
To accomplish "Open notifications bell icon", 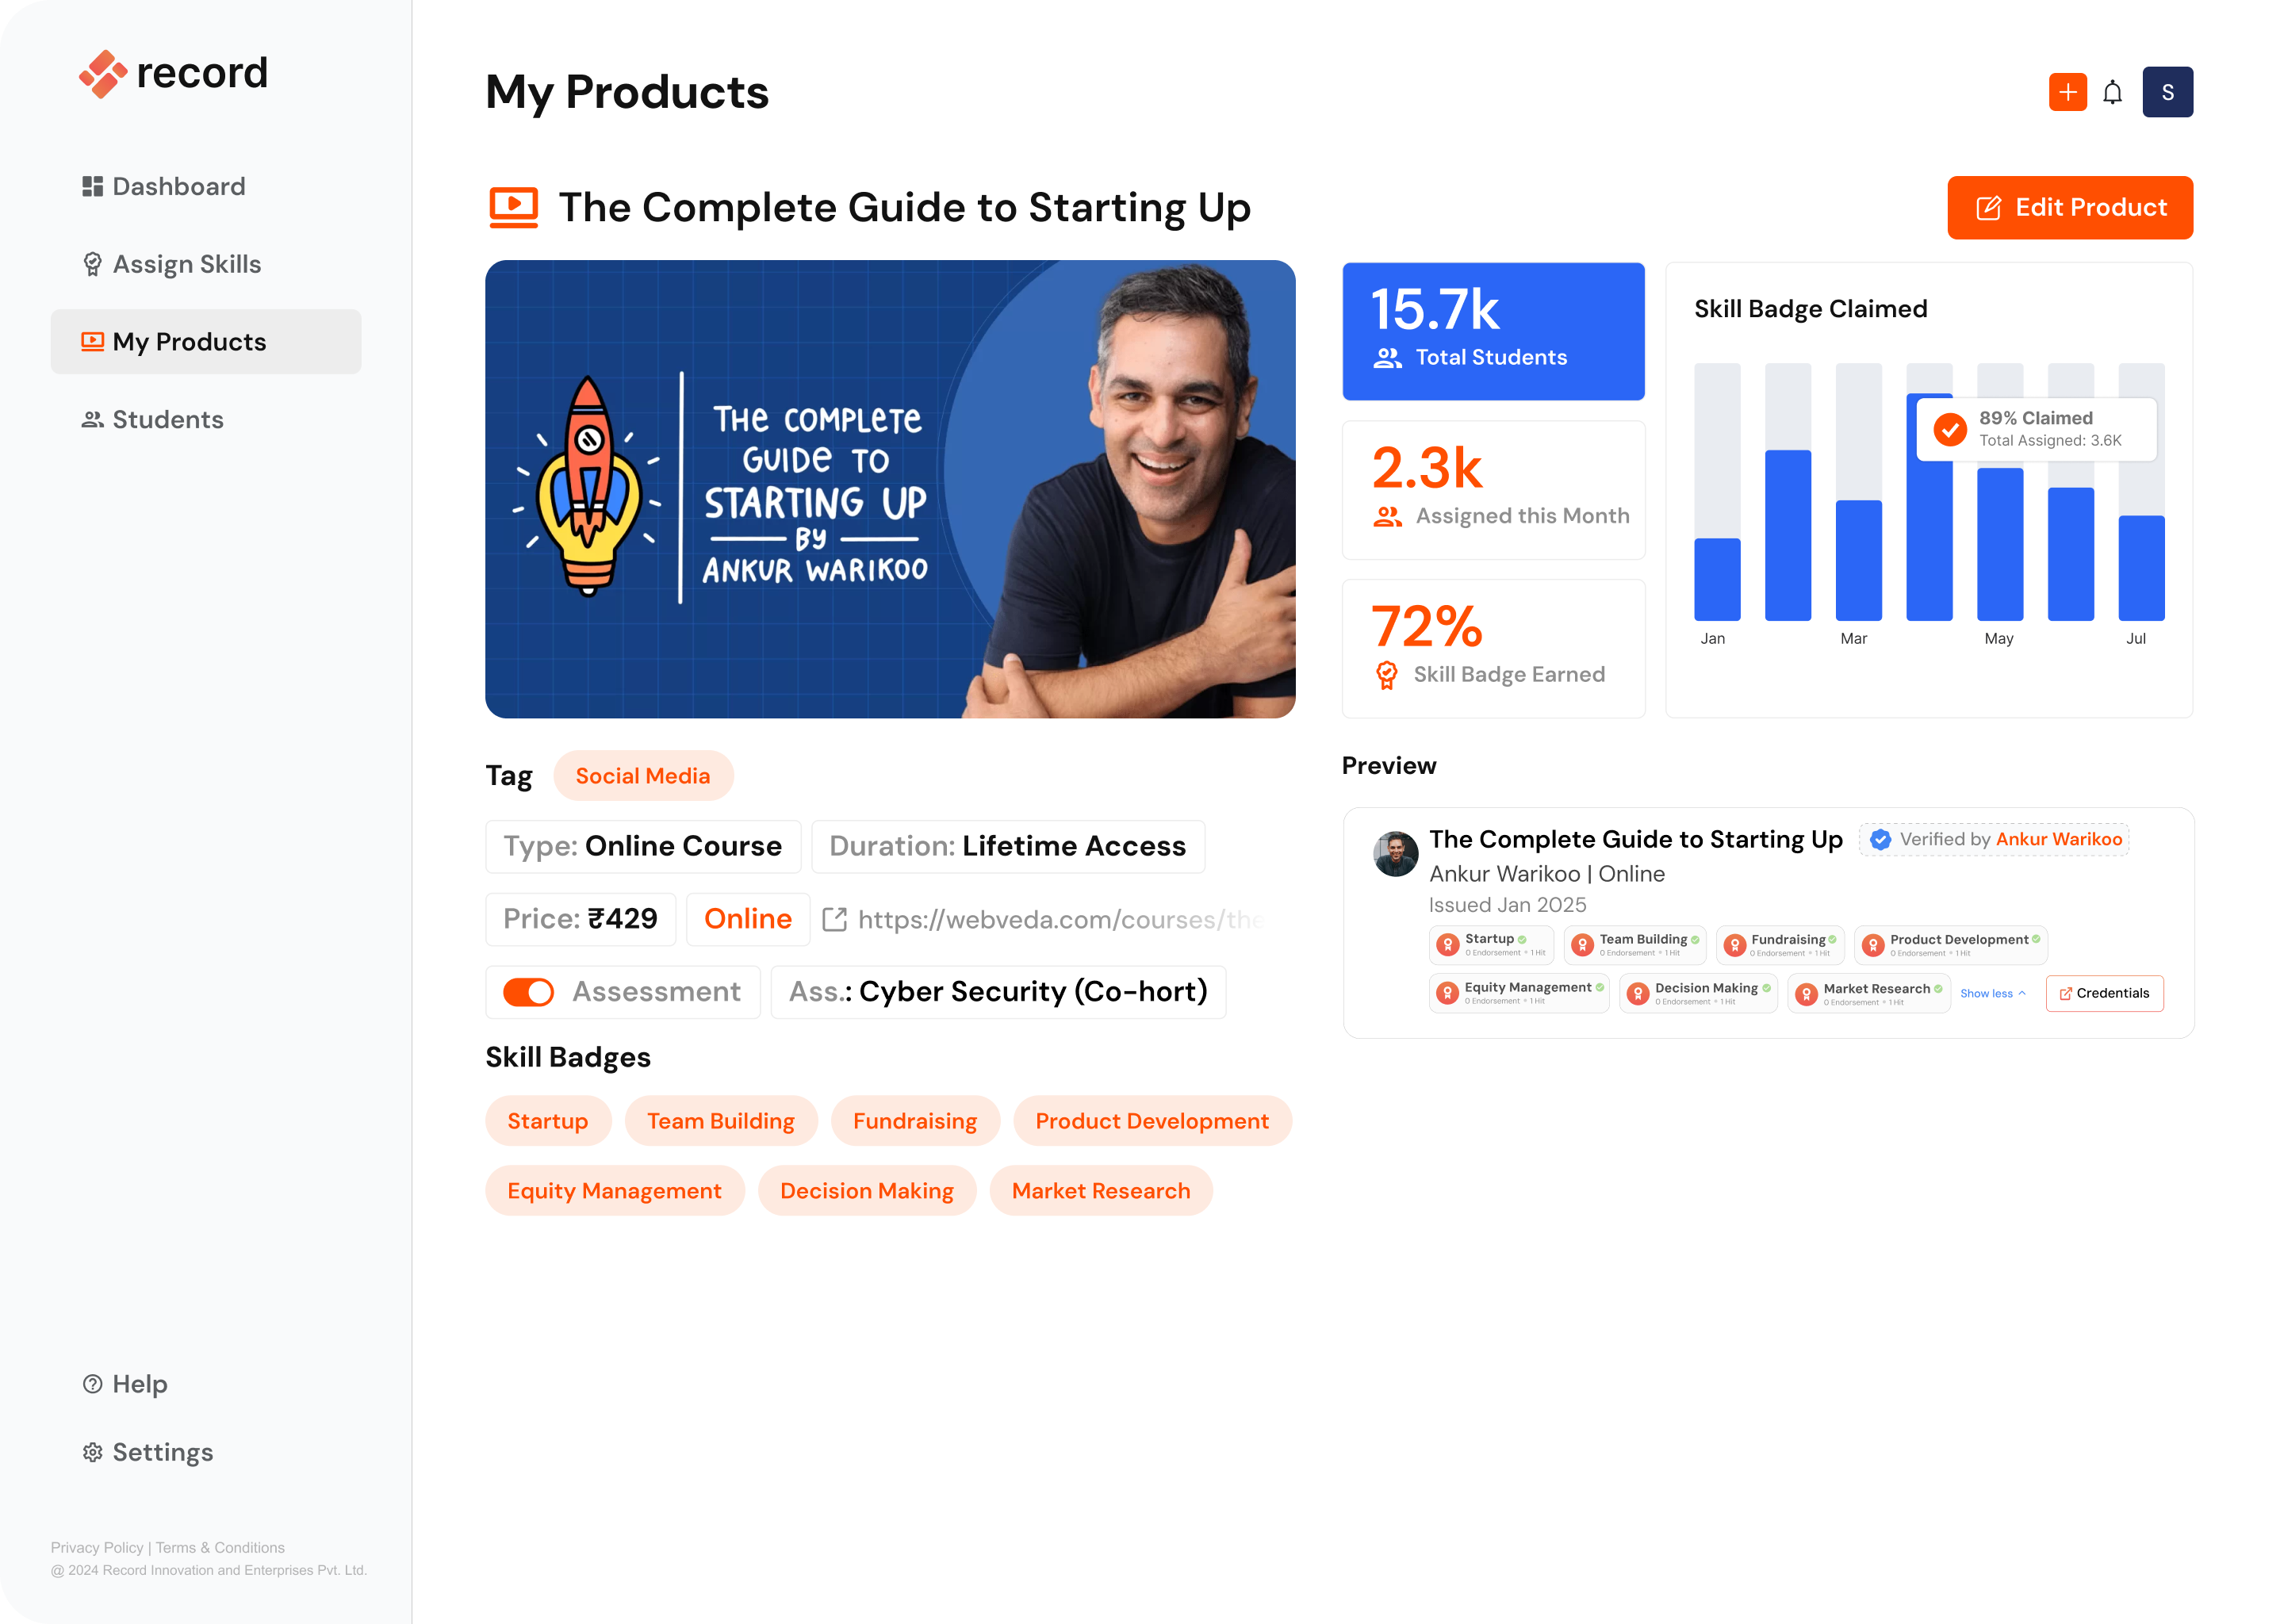I will 2112,92.
